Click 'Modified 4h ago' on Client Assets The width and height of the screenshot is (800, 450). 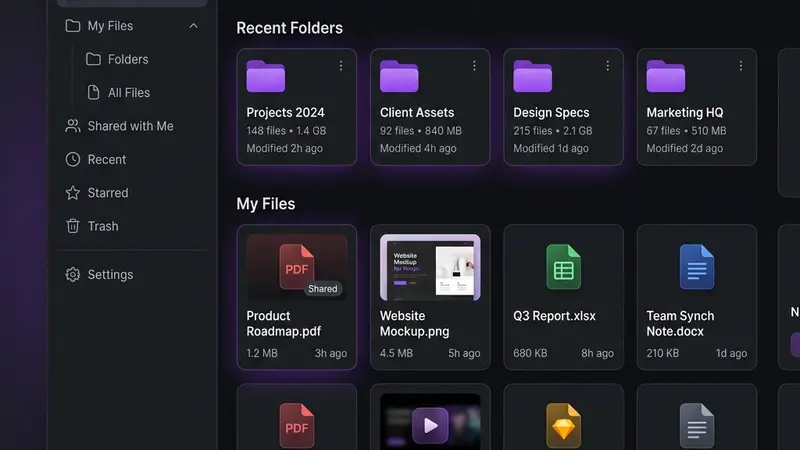[418, 148]
